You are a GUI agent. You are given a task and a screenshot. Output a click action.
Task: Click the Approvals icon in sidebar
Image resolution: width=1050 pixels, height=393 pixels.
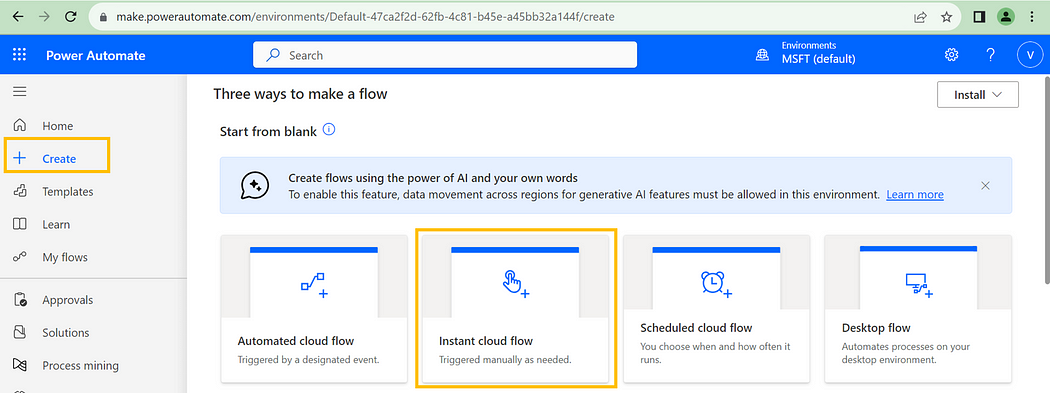click(x=20, y=299)
